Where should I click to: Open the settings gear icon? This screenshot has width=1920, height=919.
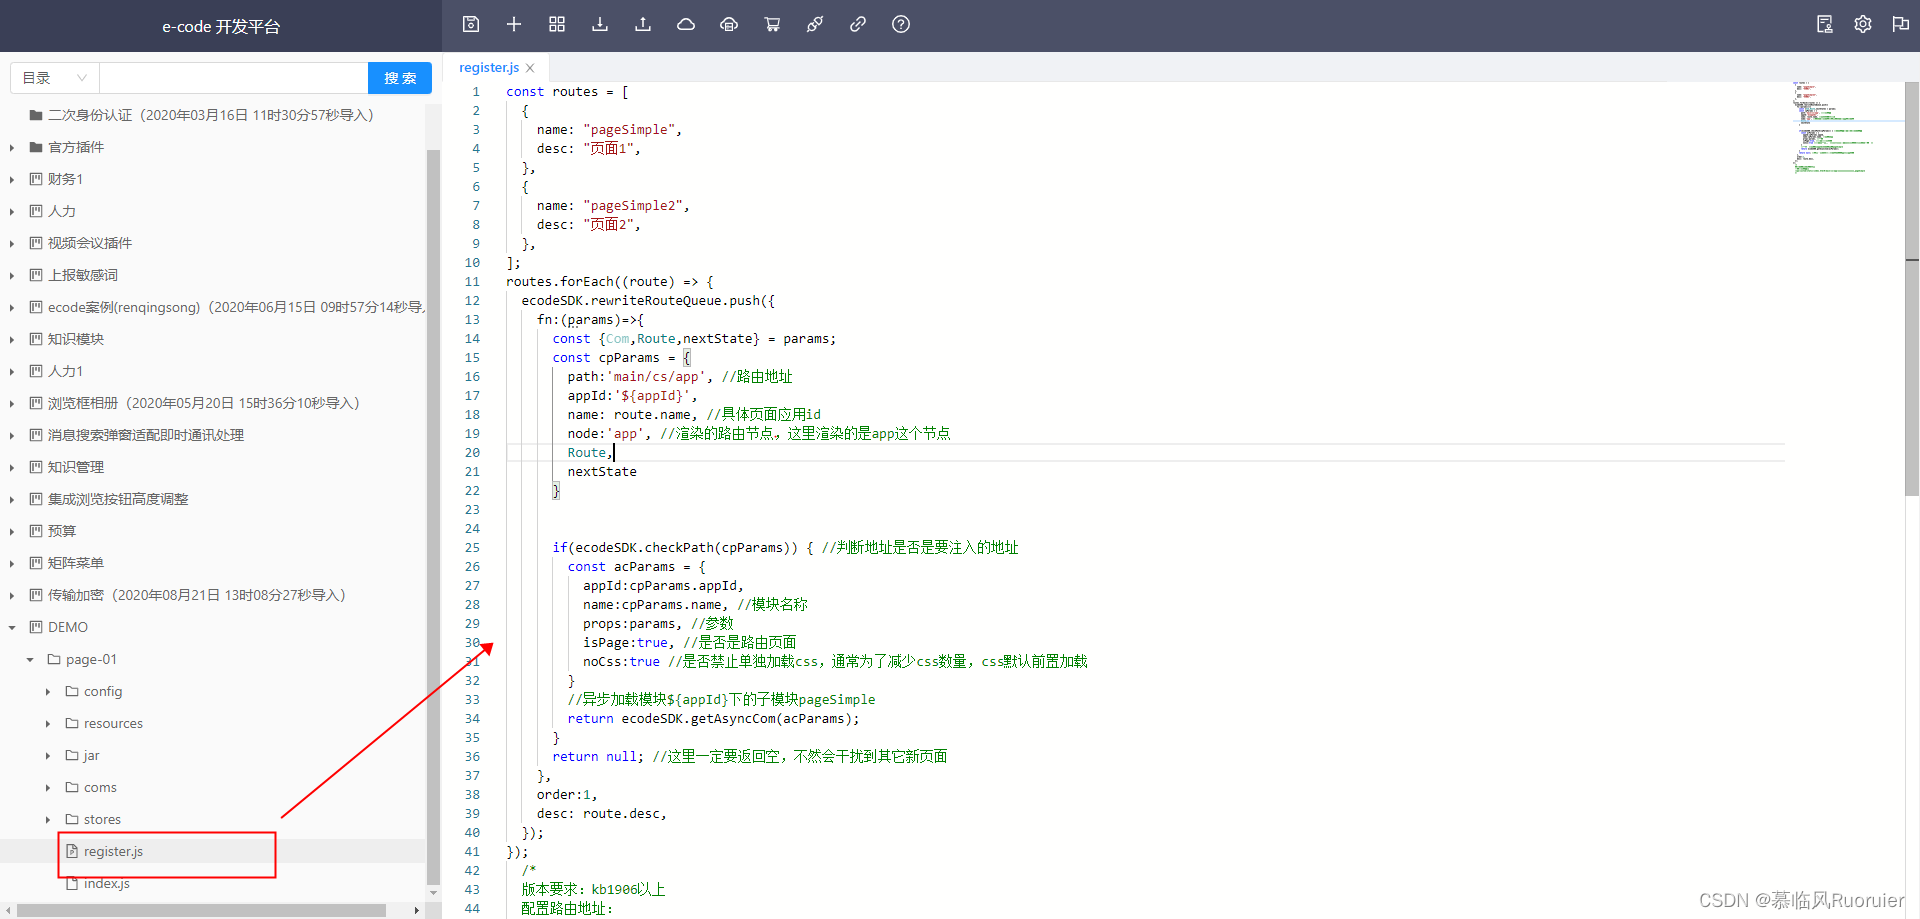point(1863,24)
